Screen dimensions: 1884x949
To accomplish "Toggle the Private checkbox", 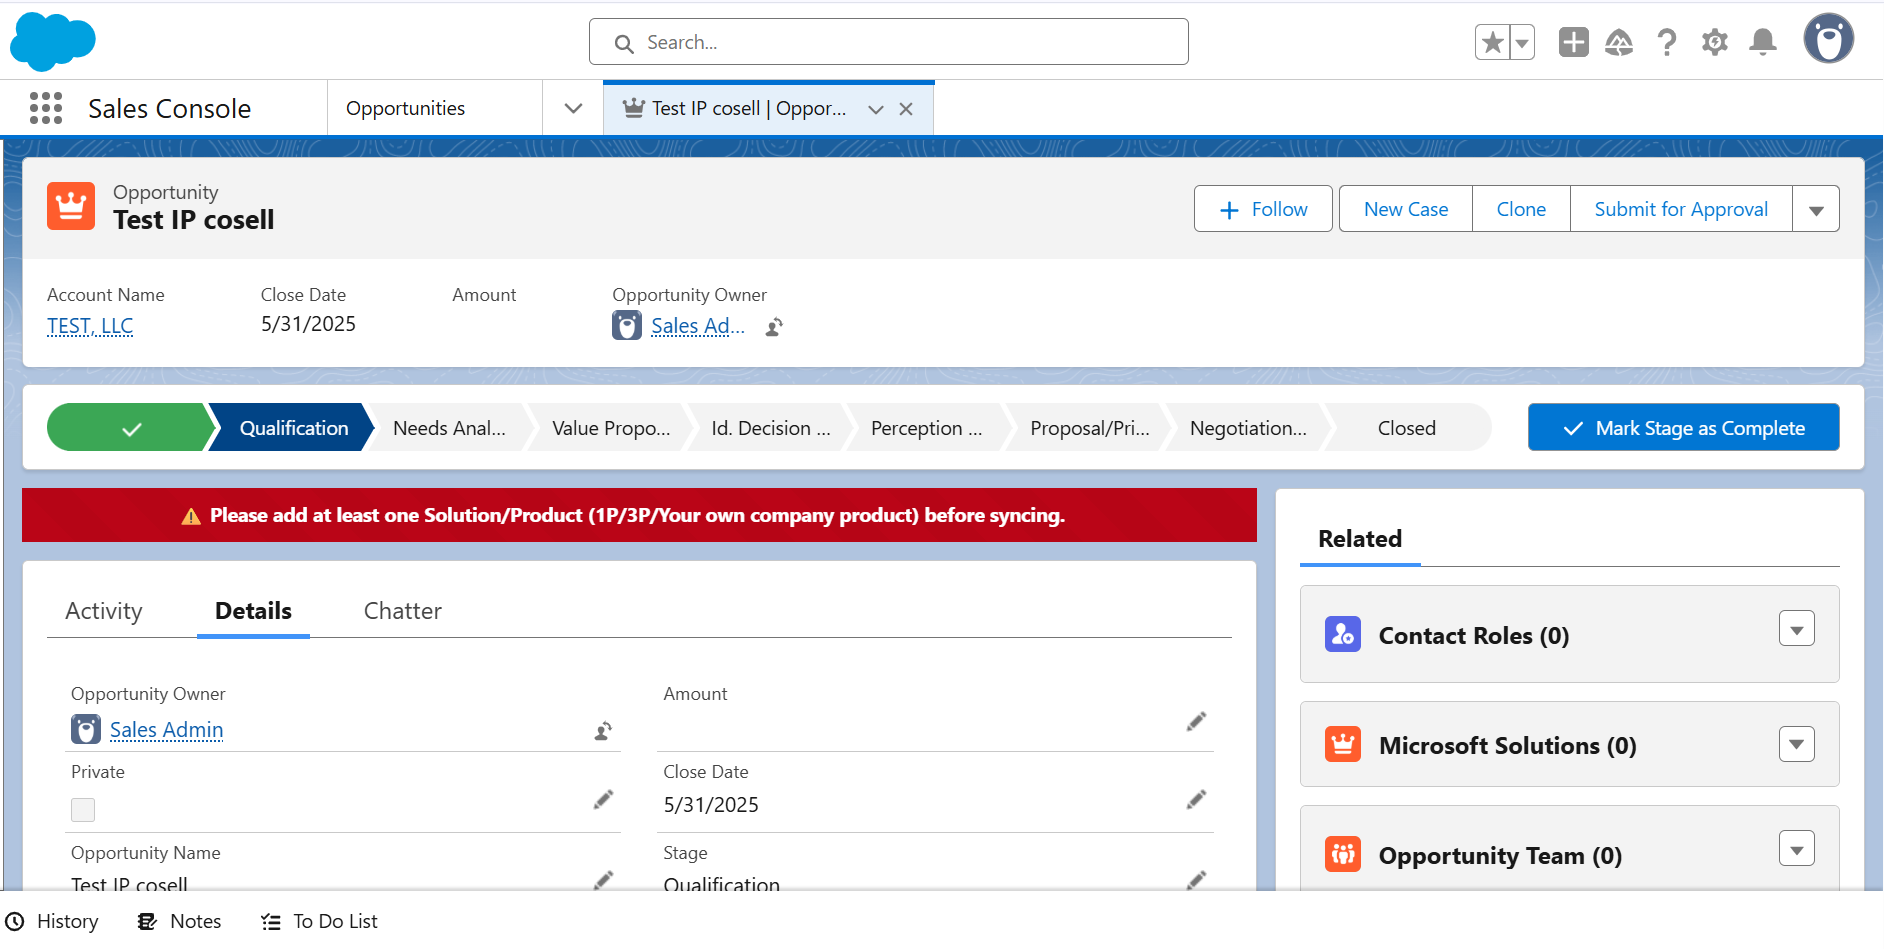I will tap(83, 809).
